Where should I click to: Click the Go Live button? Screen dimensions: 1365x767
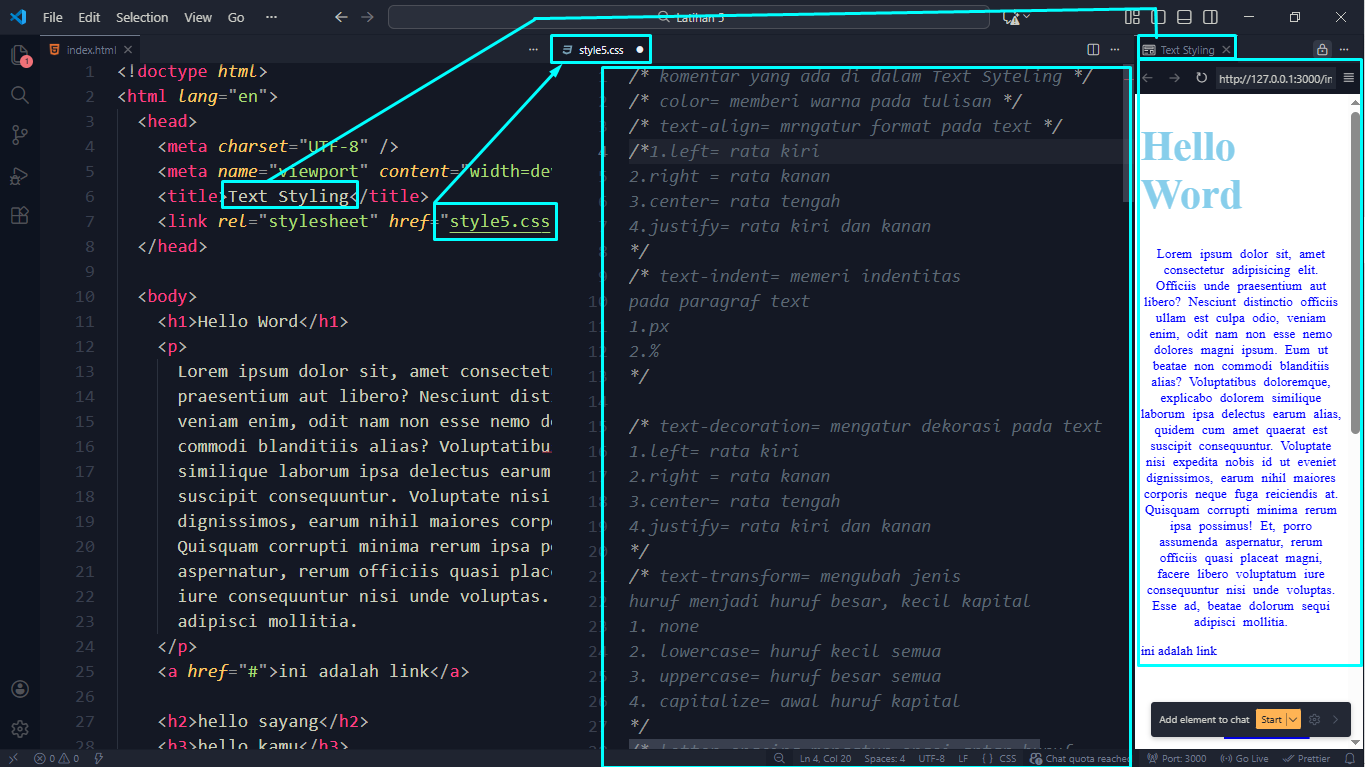pyautogui.click(x=1245, y=759)
